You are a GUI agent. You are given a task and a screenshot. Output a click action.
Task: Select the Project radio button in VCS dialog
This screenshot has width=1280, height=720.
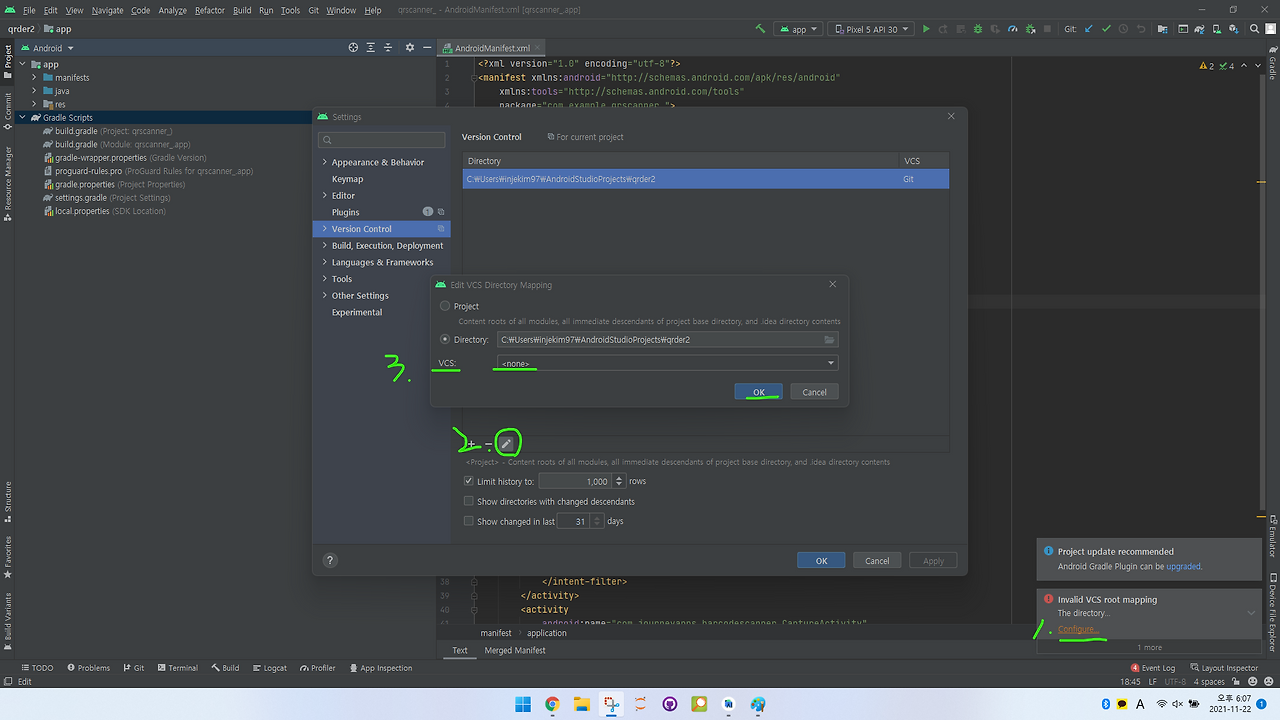443,306
